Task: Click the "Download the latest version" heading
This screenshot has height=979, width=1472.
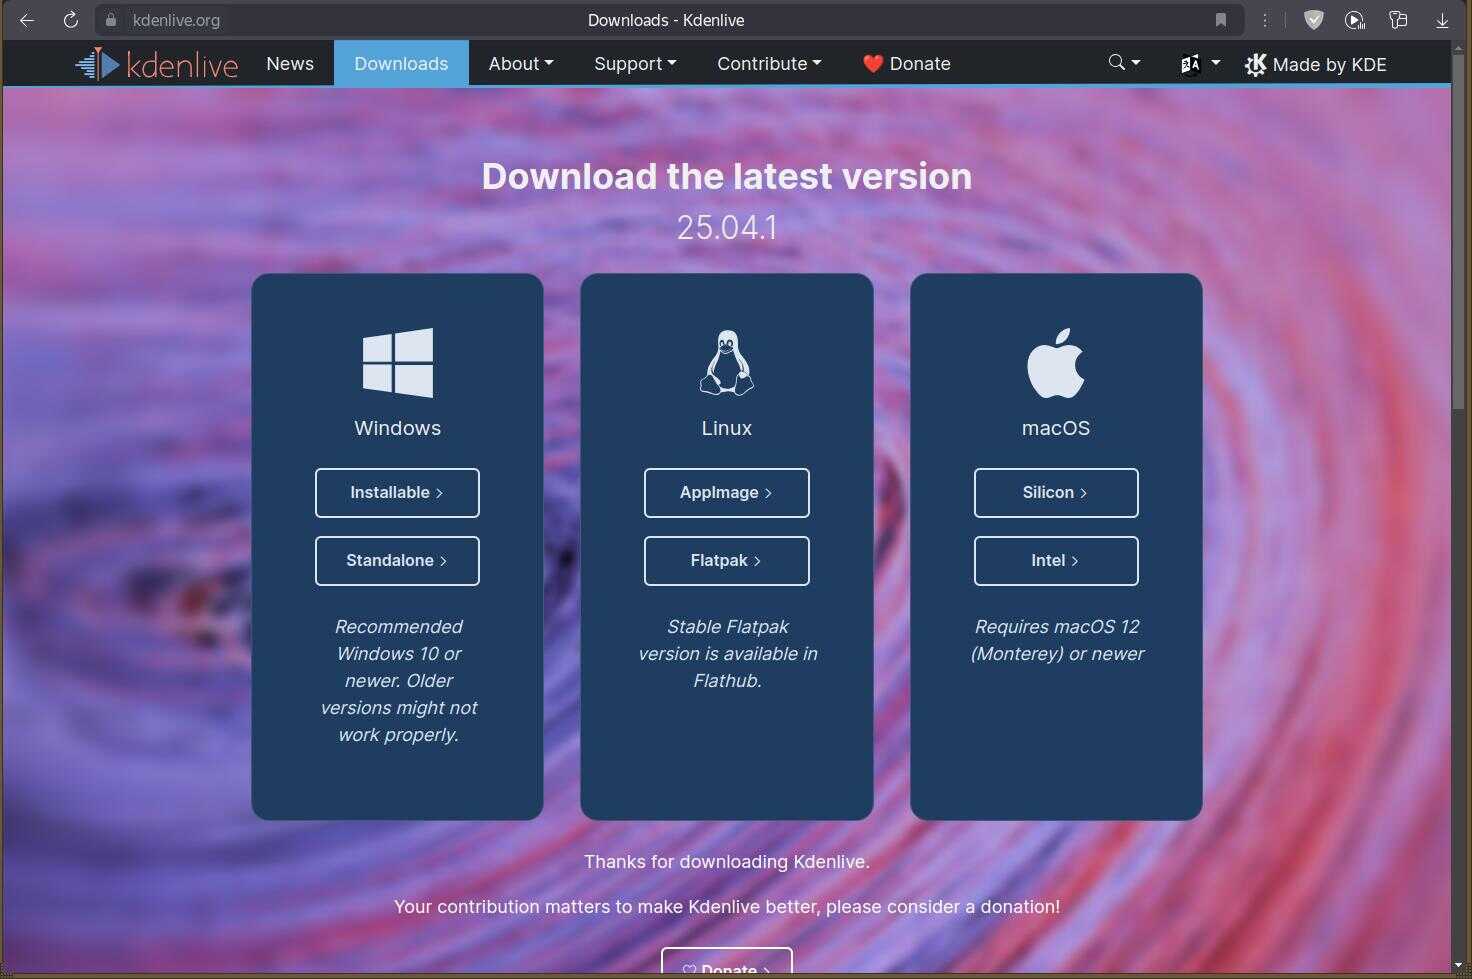Action: [x=727, y=176]
